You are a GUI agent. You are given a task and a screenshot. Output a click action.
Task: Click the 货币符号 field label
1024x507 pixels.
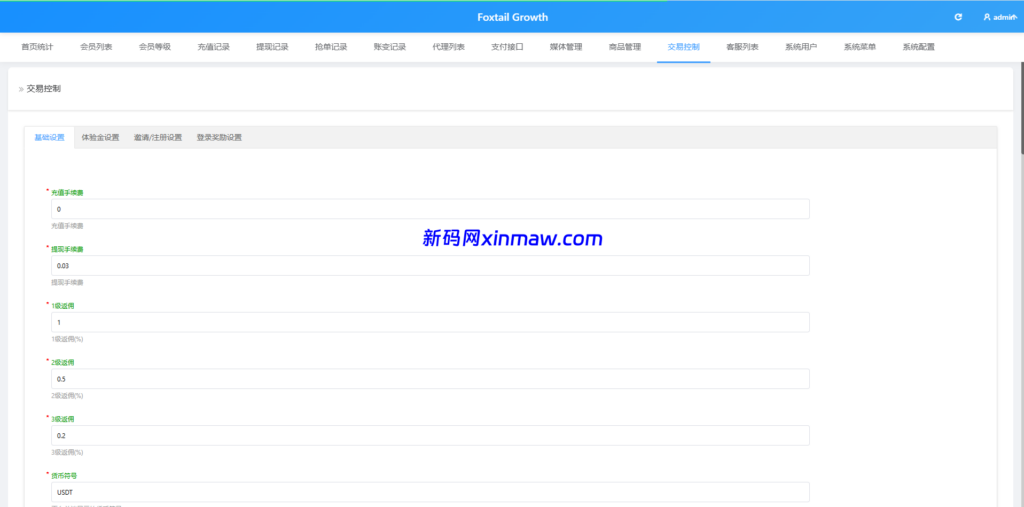tap(65, 476)
